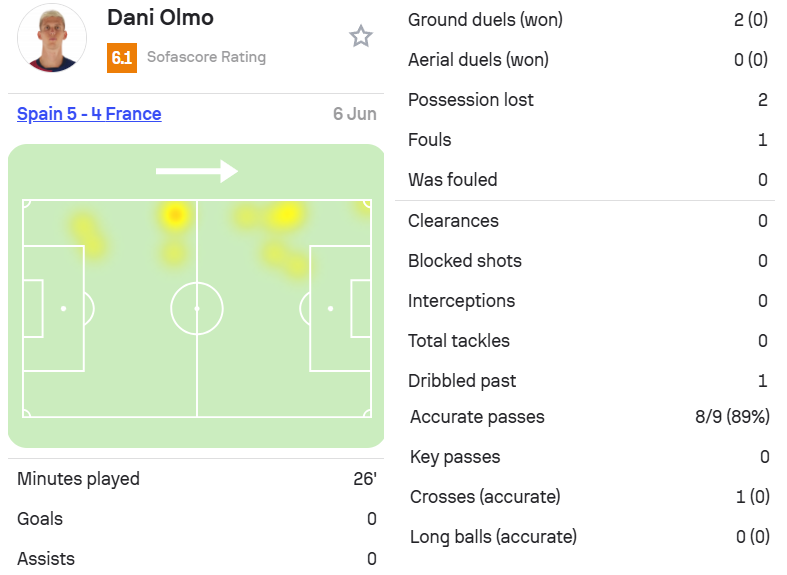Click the center circle on the pitch
Image resolution: width=787 pixels, height=575 pixels.
coord(197,309)
